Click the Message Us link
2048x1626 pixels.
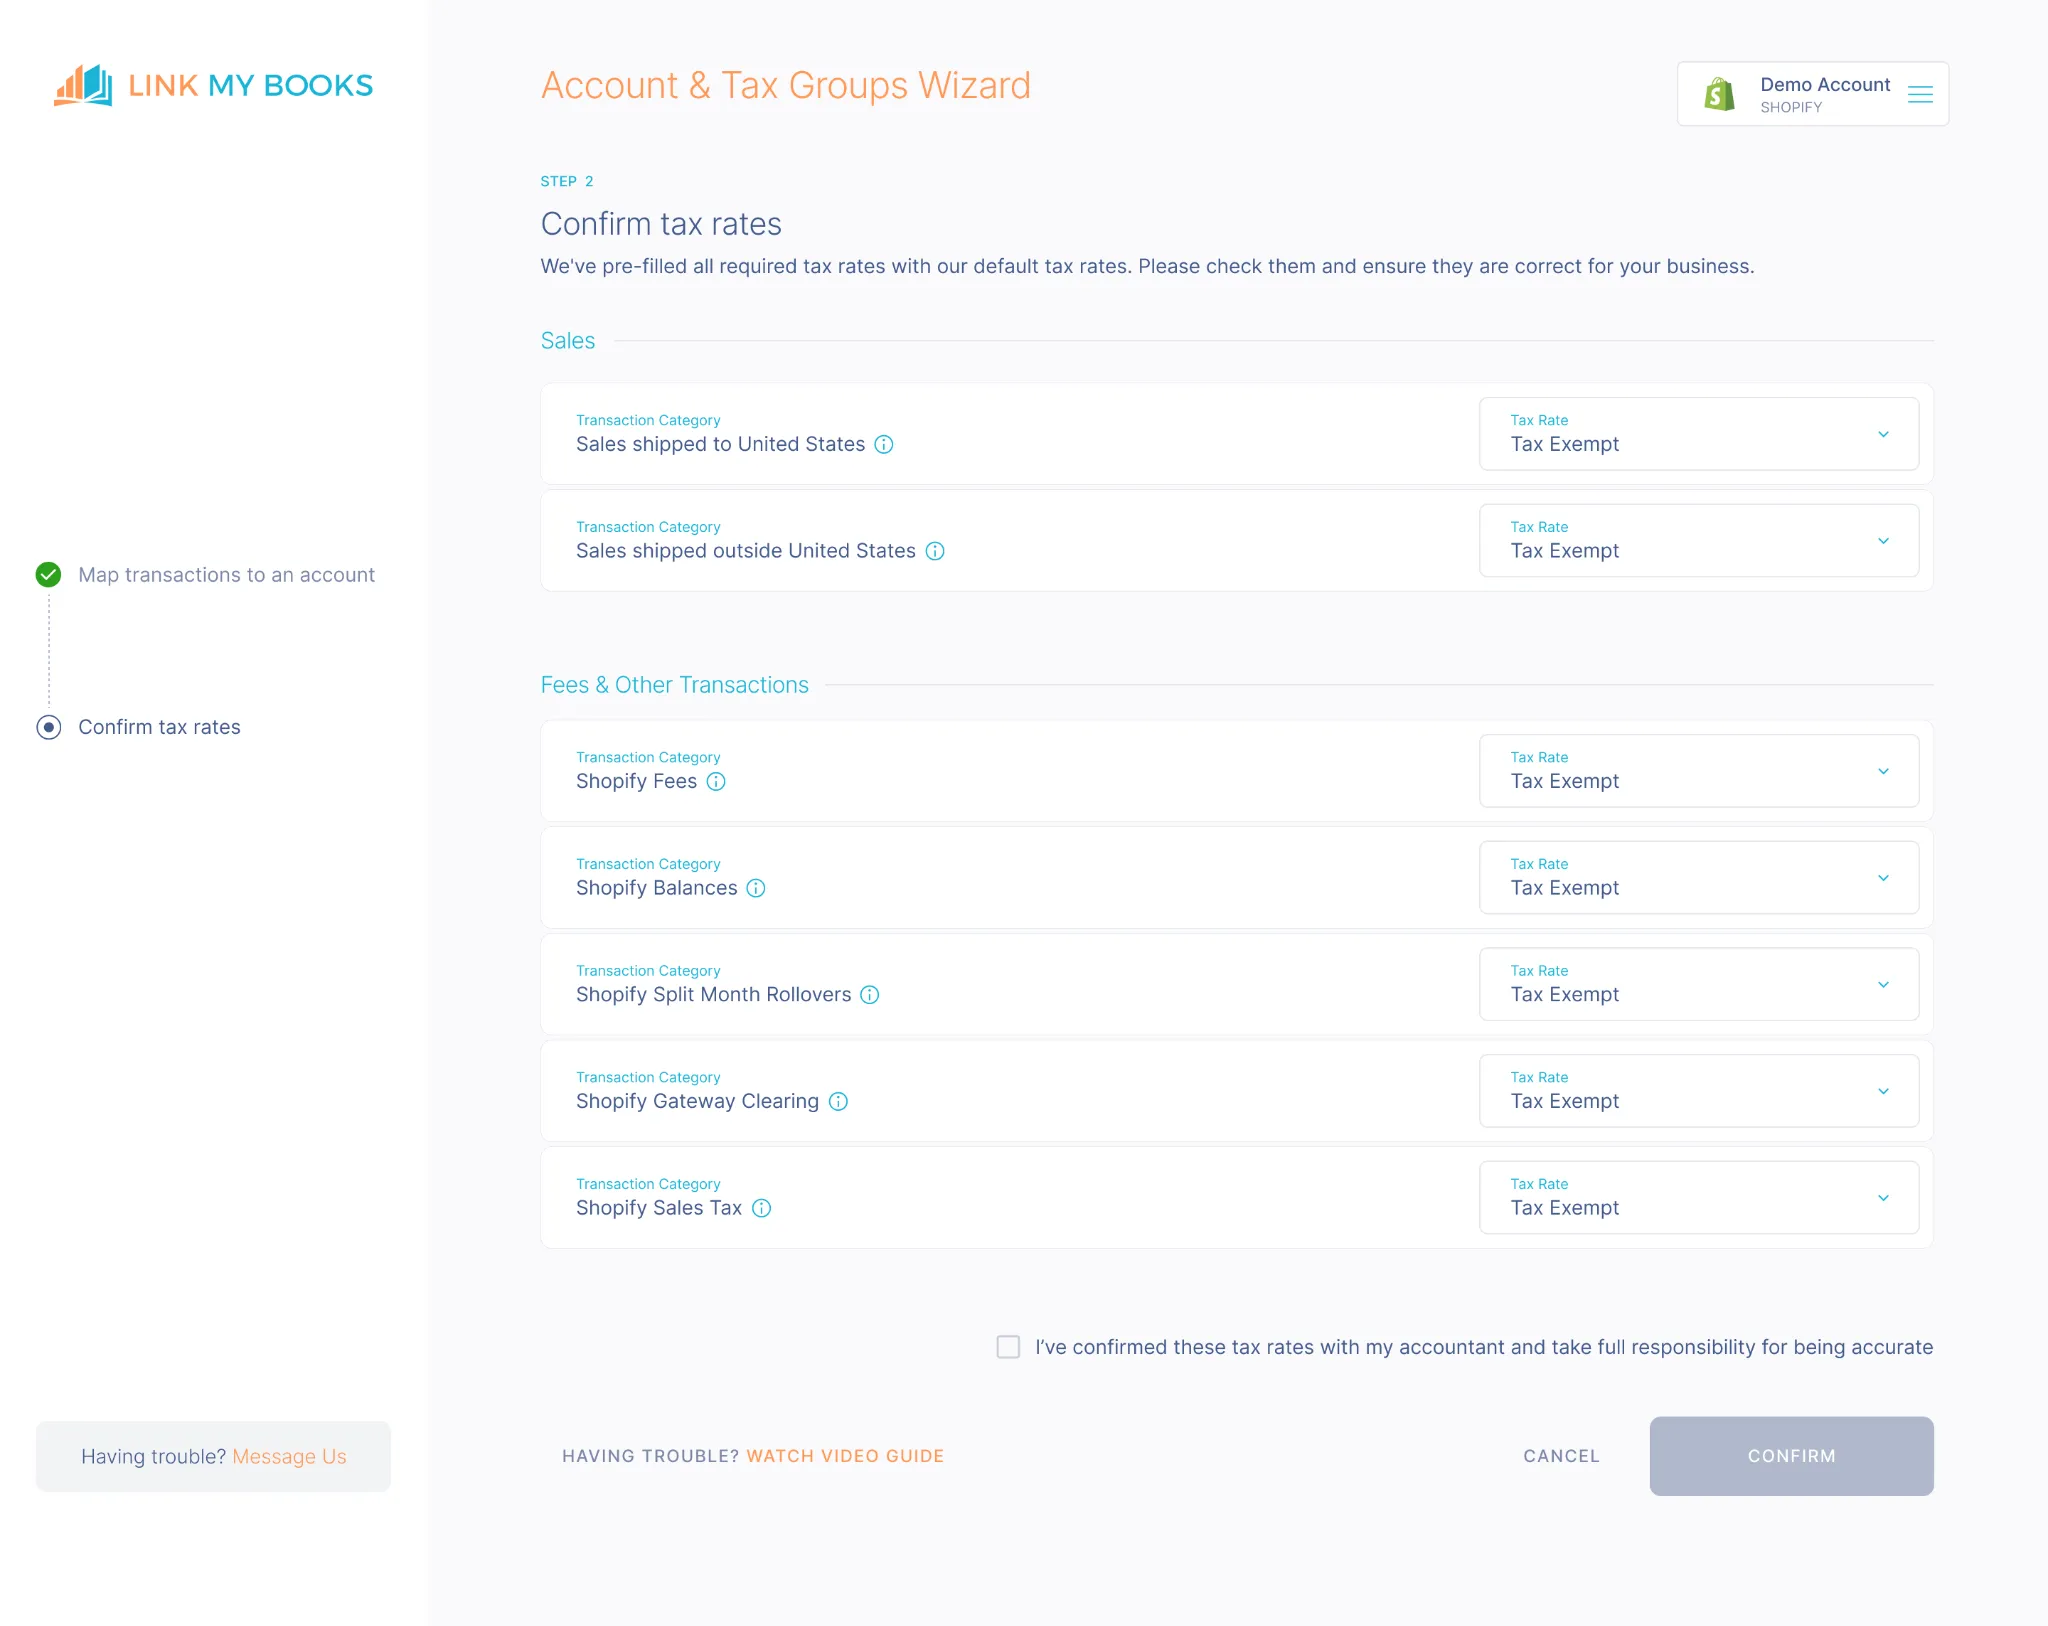tap(289, 1457)
